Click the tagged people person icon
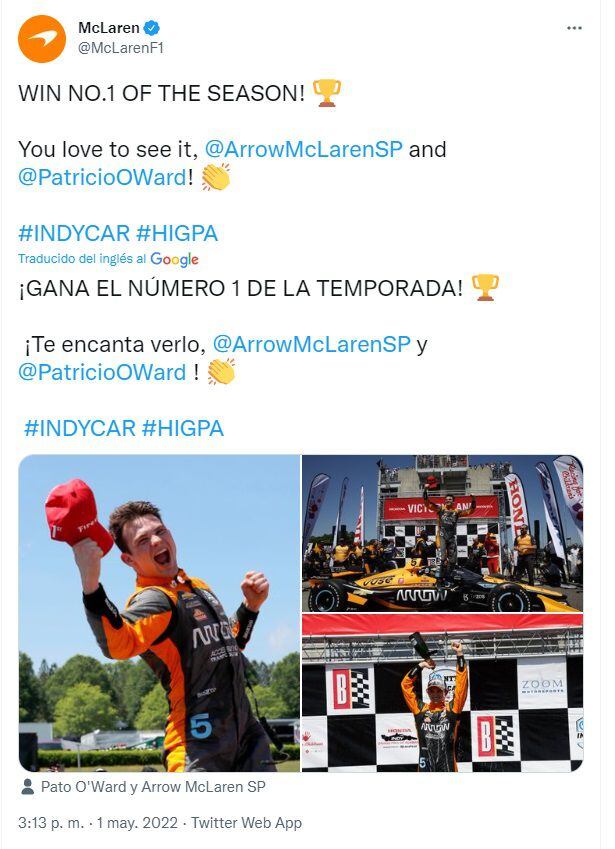This screenshot has width=615, height=849. 27,787
